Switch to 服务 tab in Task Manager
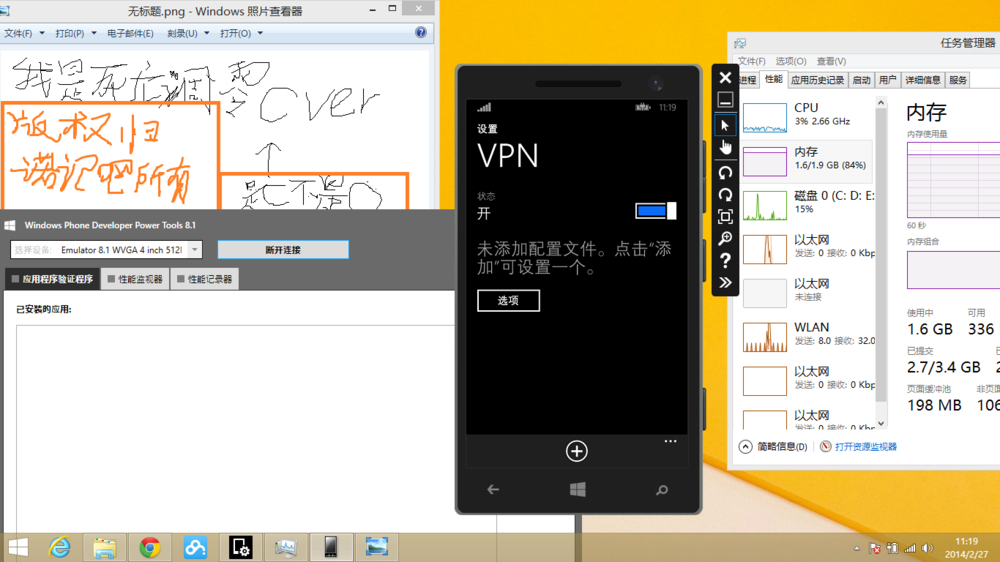 pos(958,80)
